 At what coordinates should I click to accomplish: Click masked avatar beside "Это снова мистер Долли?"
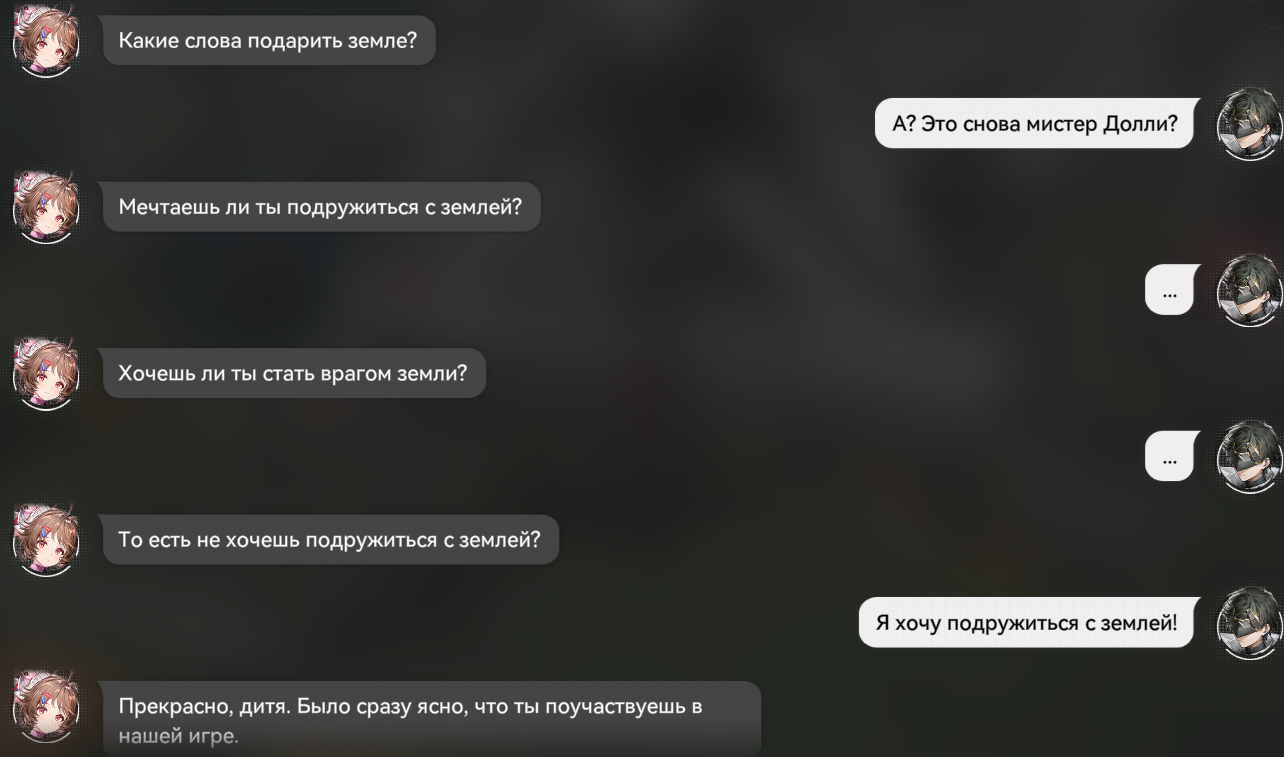(x=1249, y=125)
